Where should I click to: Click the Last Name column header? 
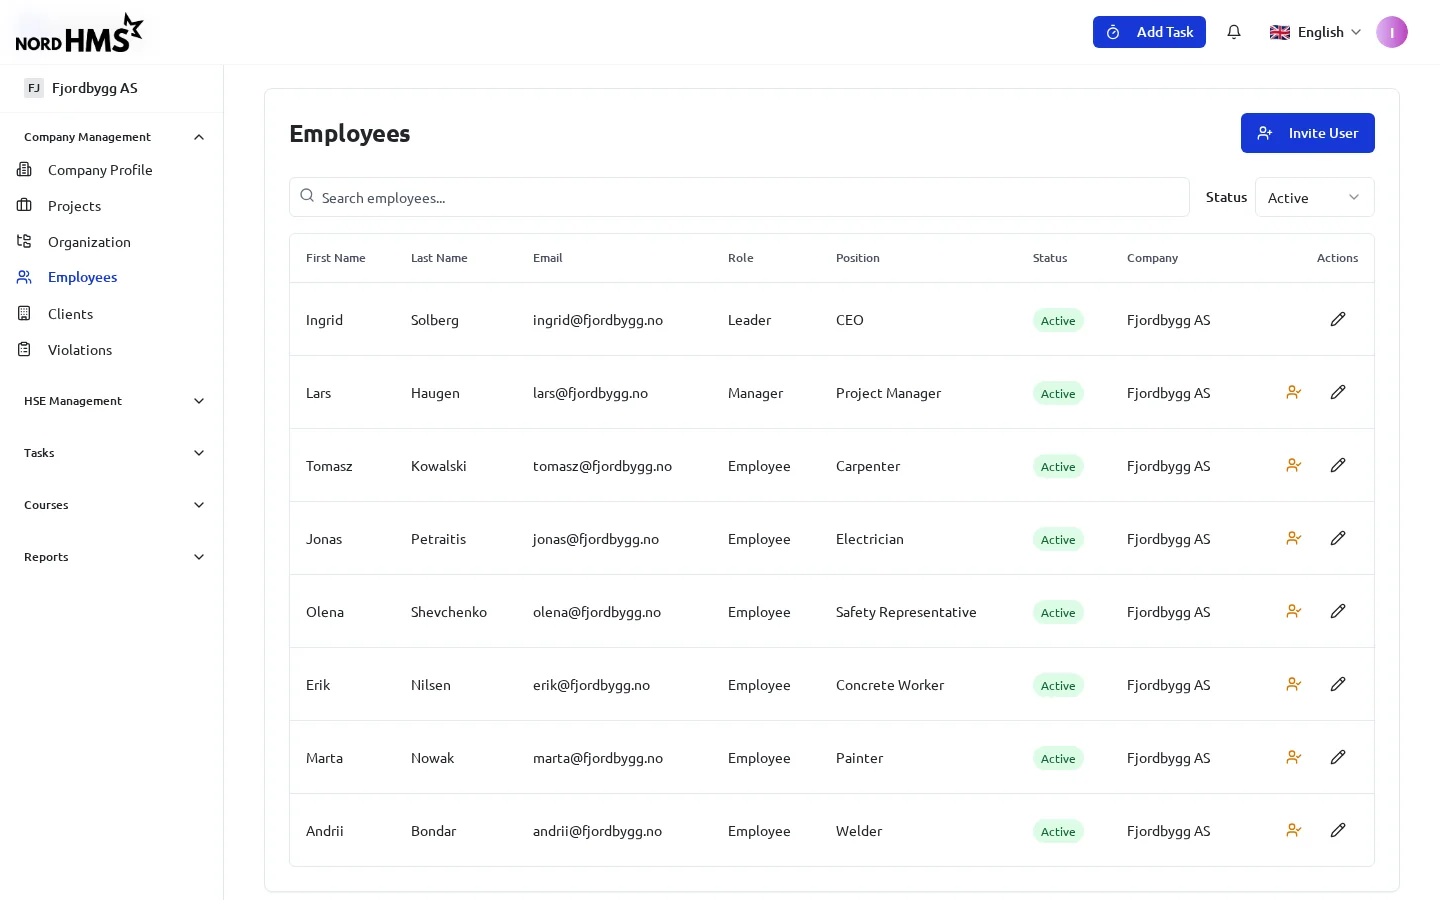(439, 258)
